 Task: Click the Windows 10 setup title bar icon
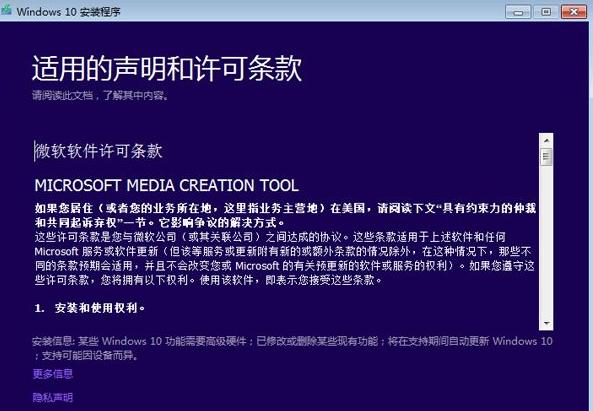(6, 11)
